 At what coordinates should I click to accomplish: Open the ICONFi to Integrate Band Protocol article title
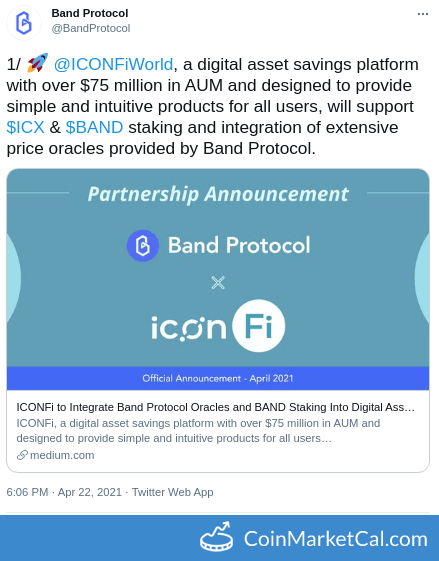(x=216, y=407)
